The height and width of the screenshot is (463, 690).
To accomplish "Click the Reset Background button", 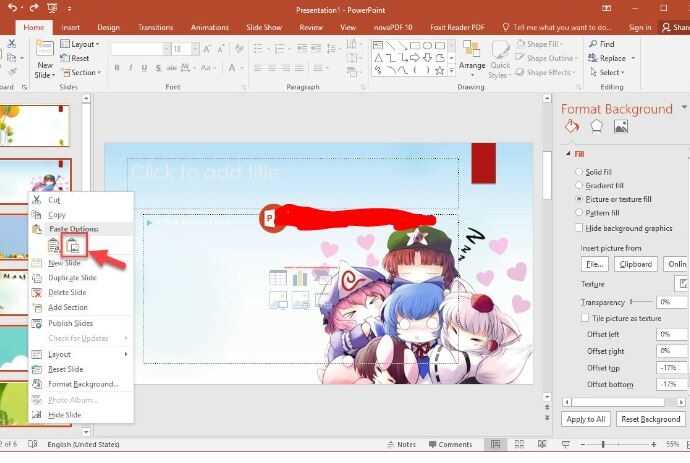I will coord(651,419).
